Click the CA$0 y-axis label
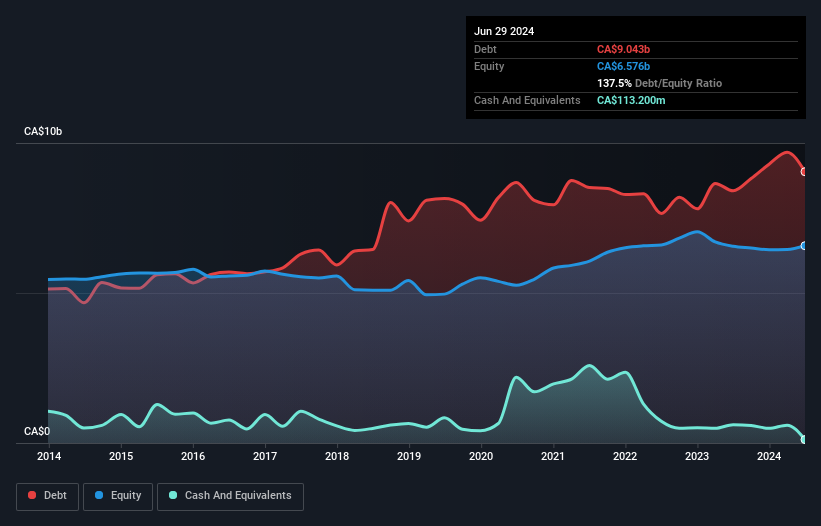This screenshot has height=526, width=821. point(37,431)
